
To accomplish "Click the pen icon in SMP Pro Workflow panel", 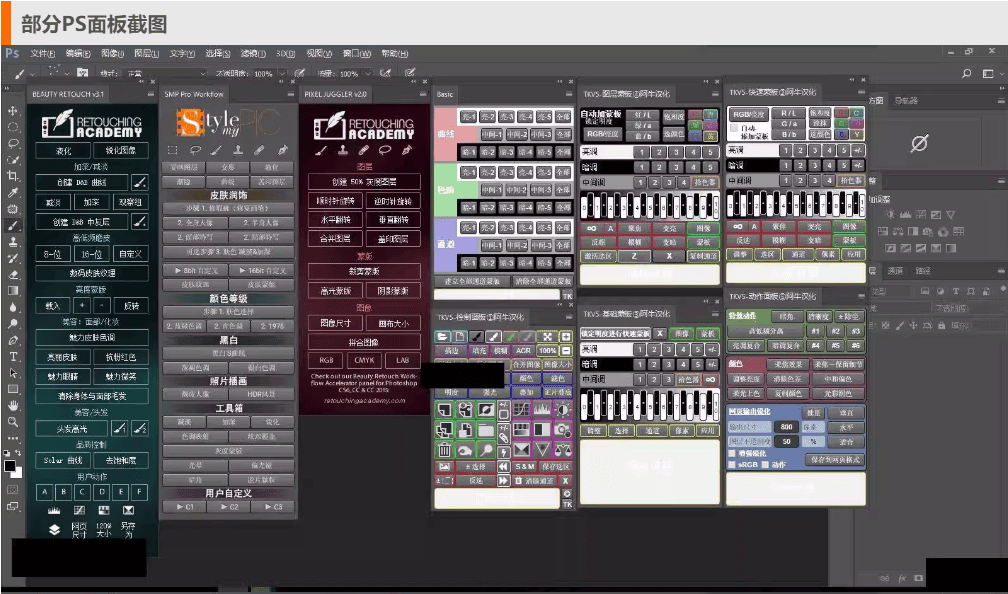I will point(283,150).
